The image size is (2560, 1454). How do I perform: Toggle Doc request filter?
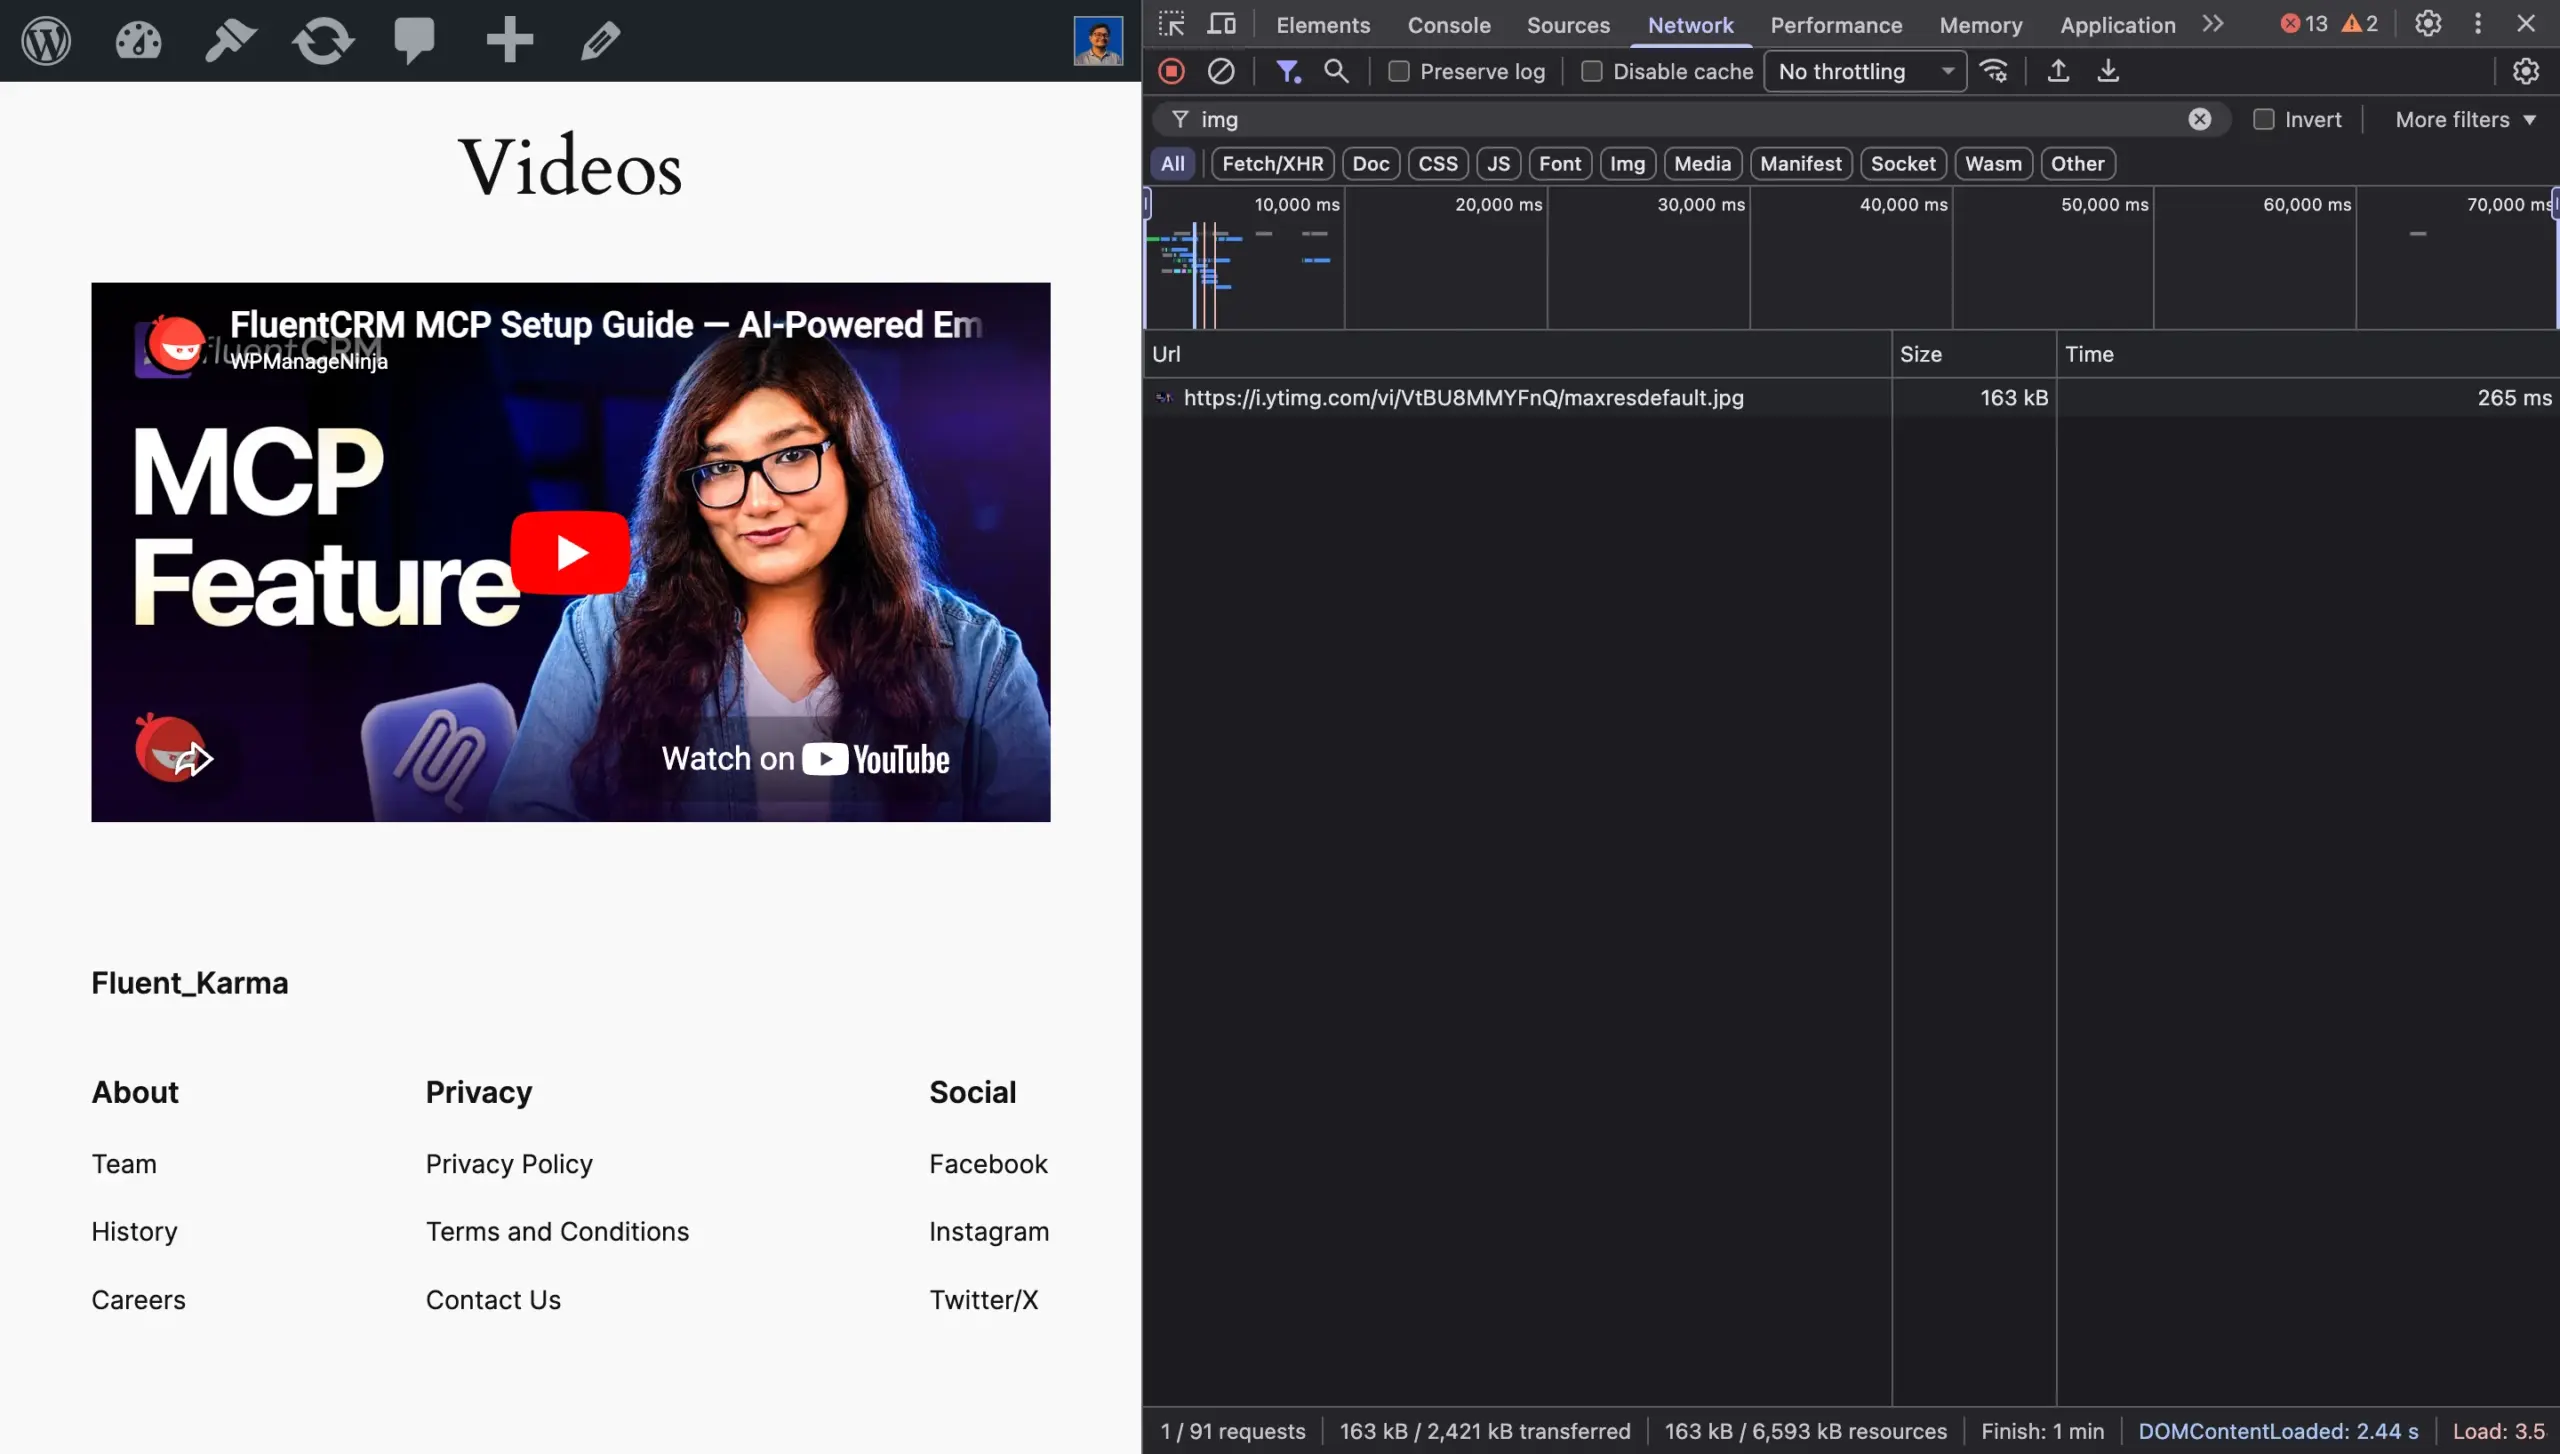tap(1371, 164)
